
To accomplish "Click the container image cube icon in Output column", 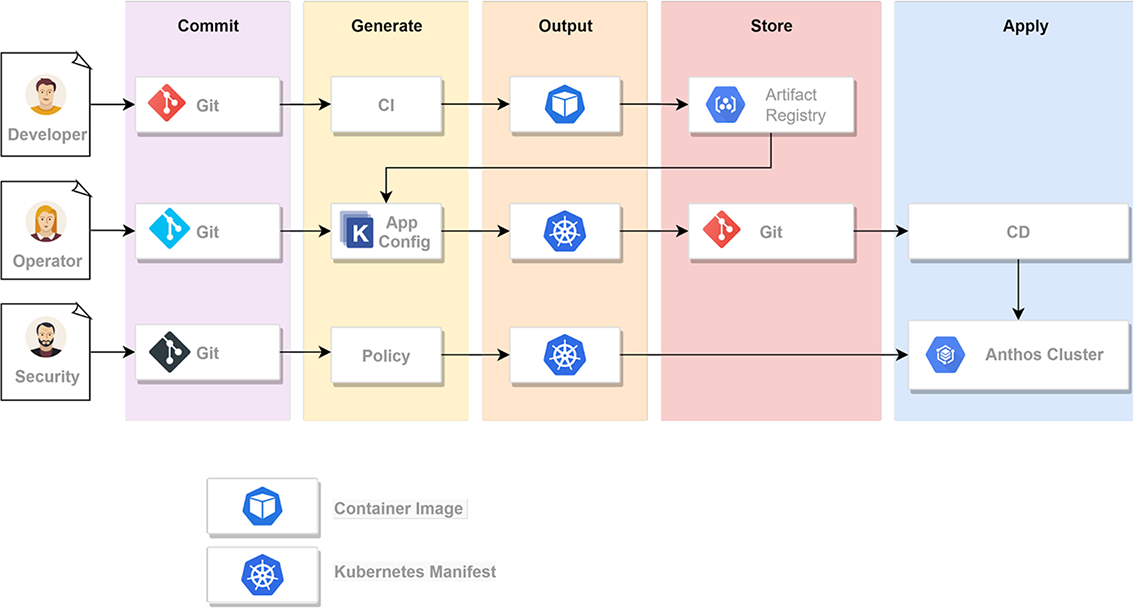I will coord(564,105).
